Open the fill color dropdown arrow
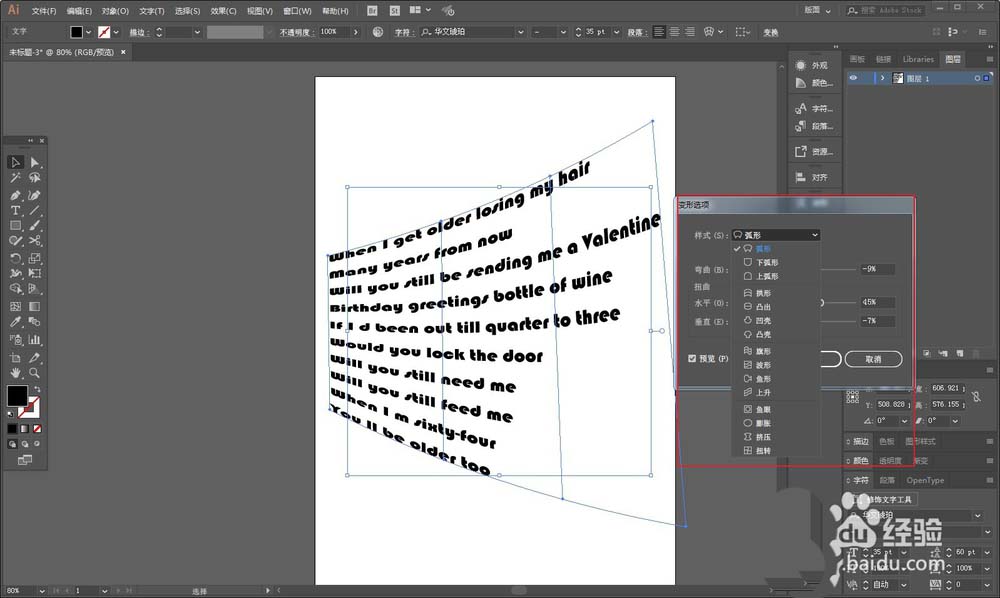 89,32
